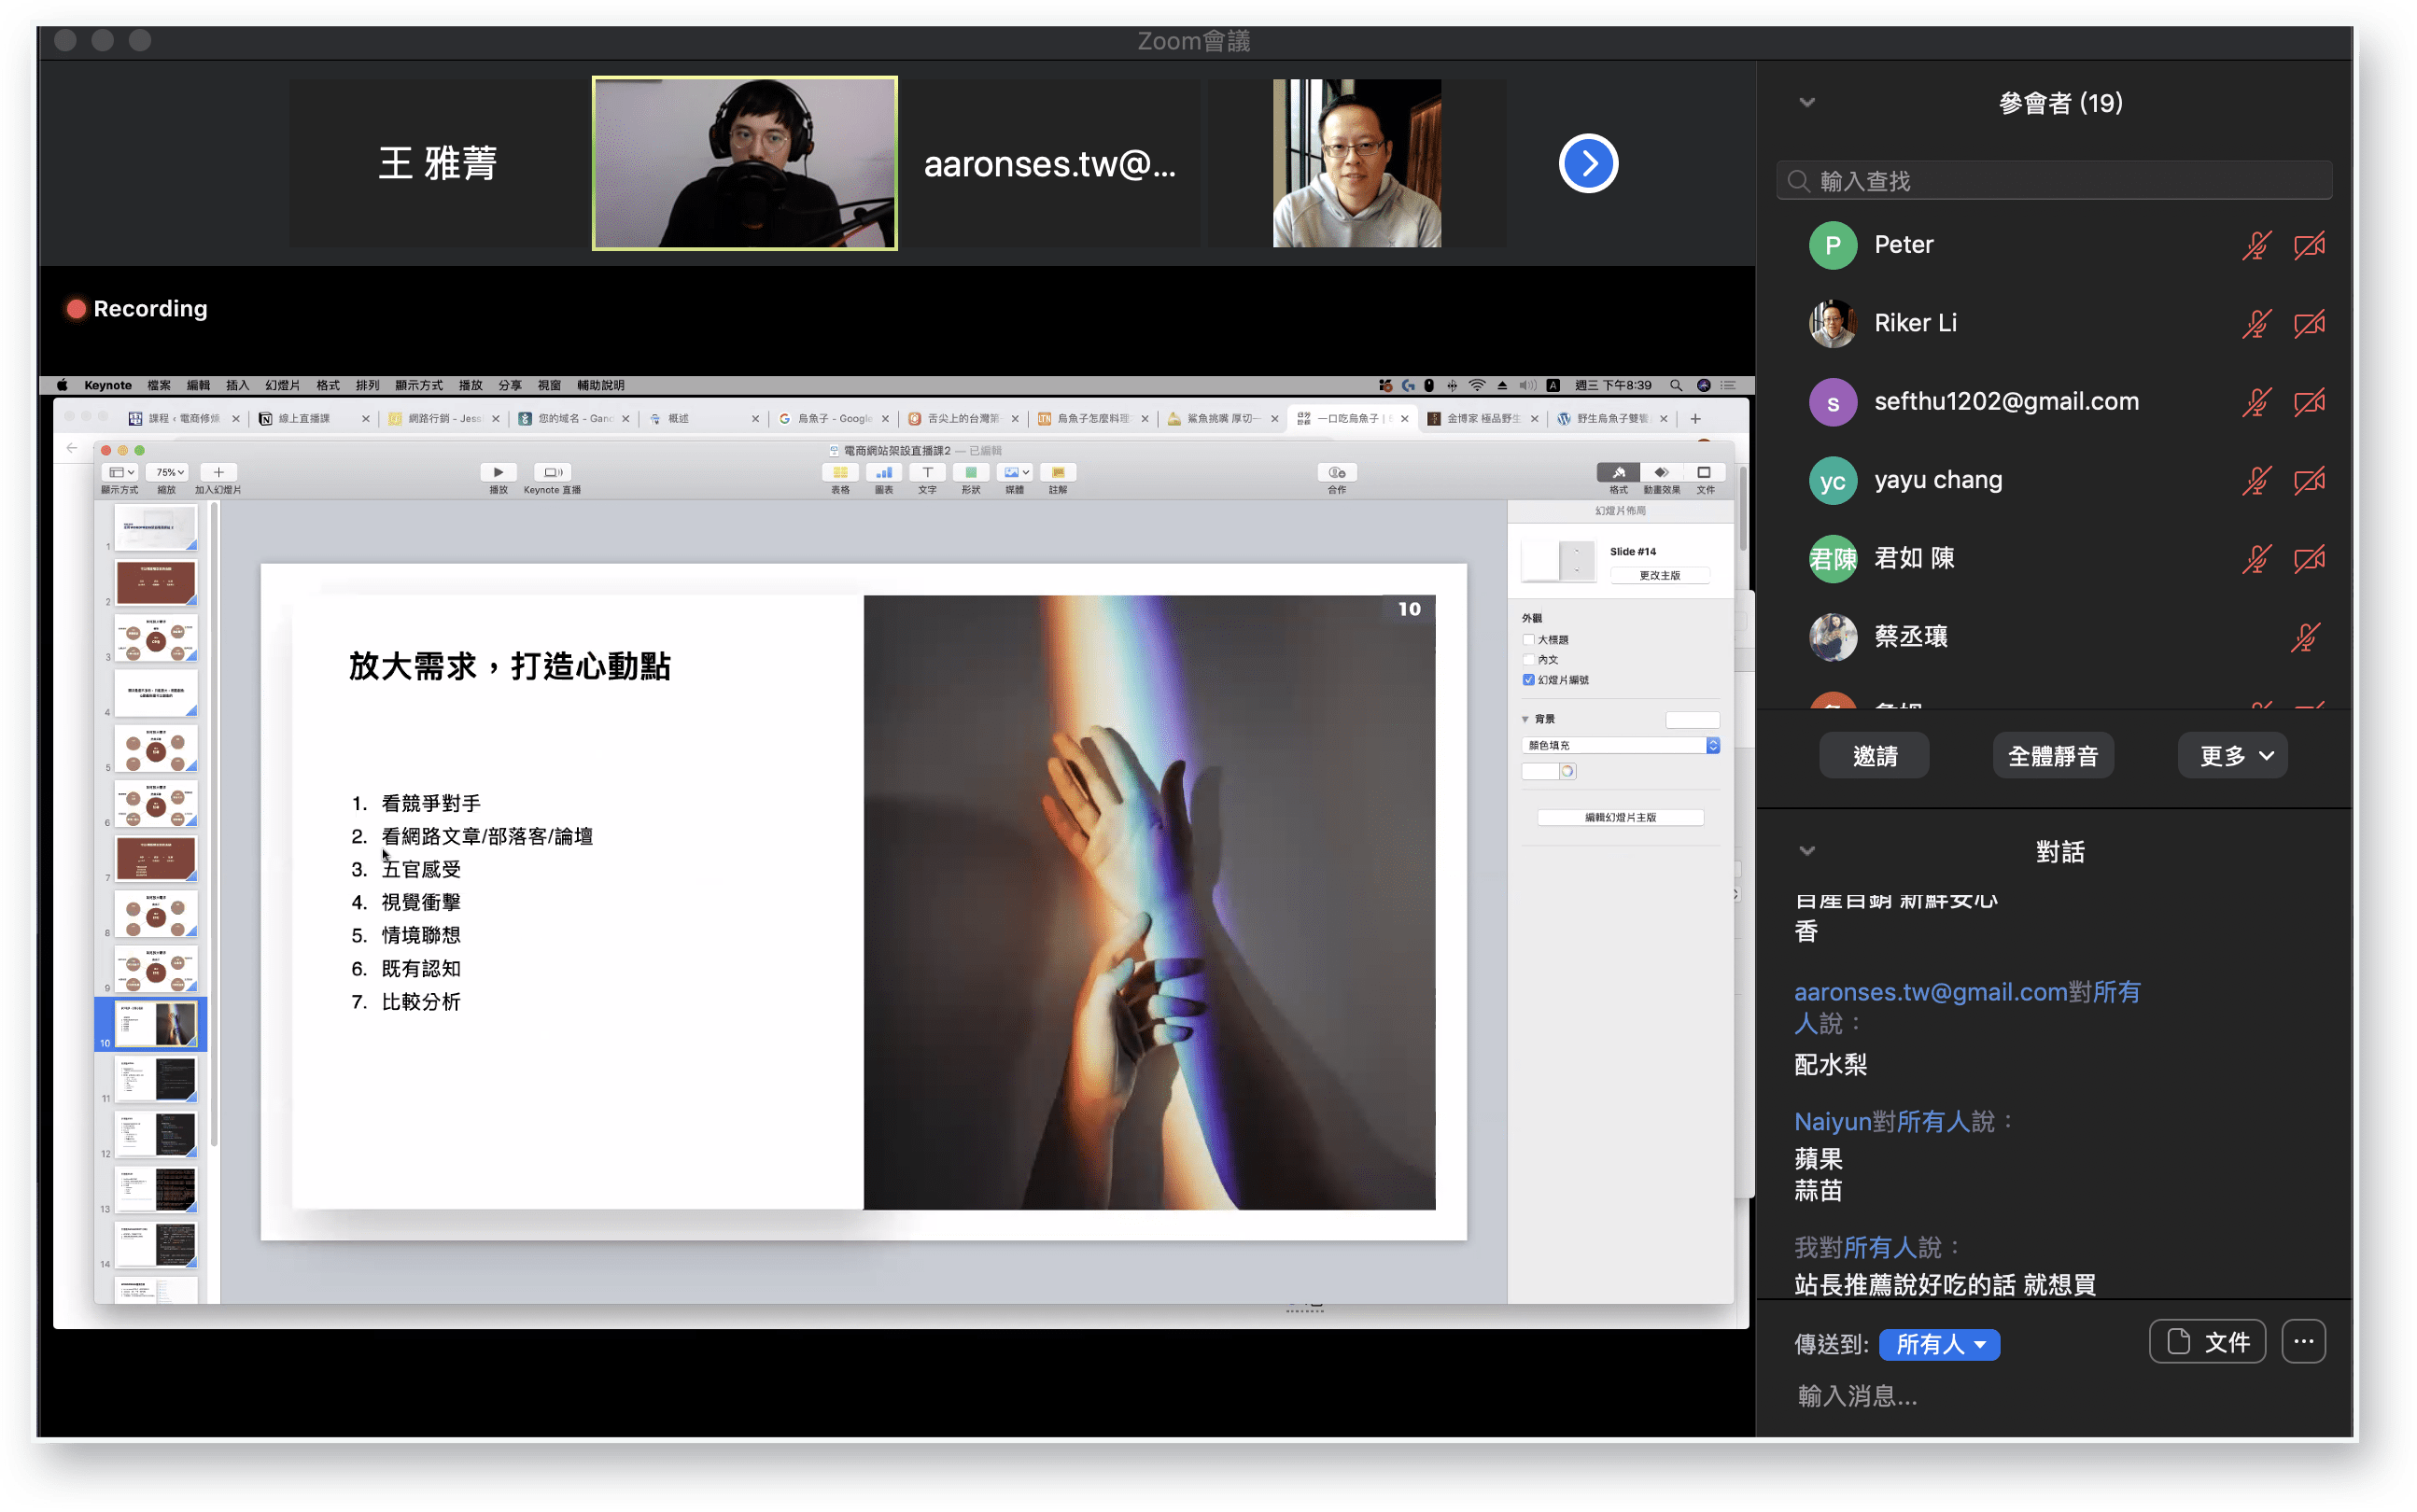The width and height of the screenshot is (2417, 1512).
Task: Uncheck the 幻燈片編號 (Slide Number) checkbox
Action: (x=1528, y=680)
